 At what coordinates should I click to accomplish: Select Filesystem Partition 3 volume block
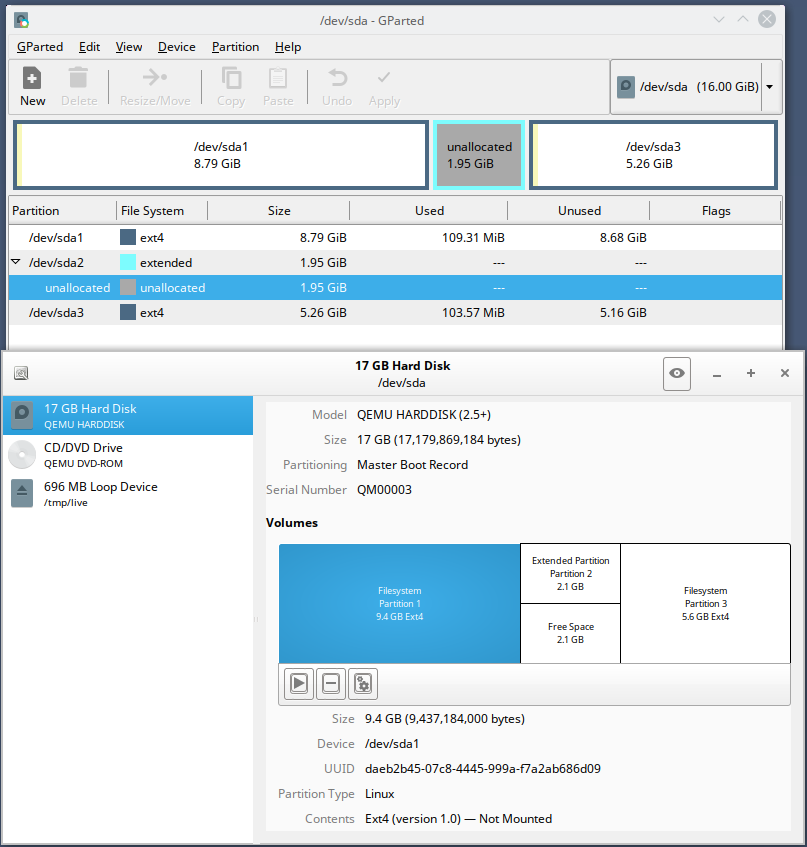pyautogui.click(x=705, y=603)
